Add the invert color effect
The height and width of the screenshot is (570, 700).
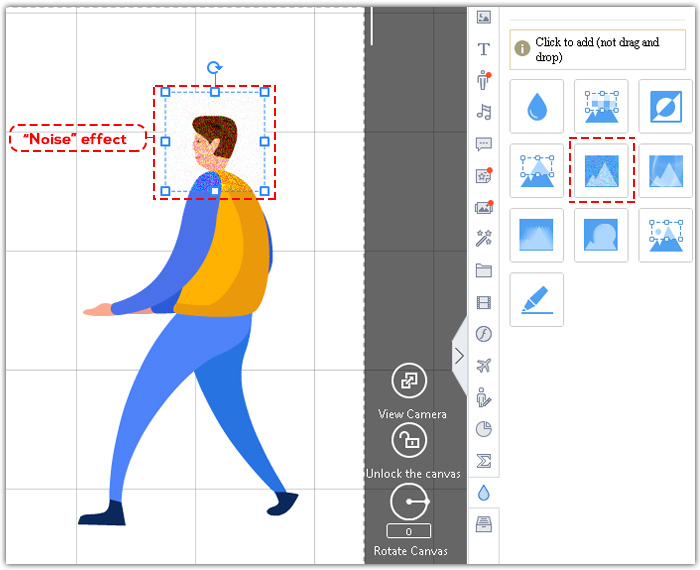(666, 106)
